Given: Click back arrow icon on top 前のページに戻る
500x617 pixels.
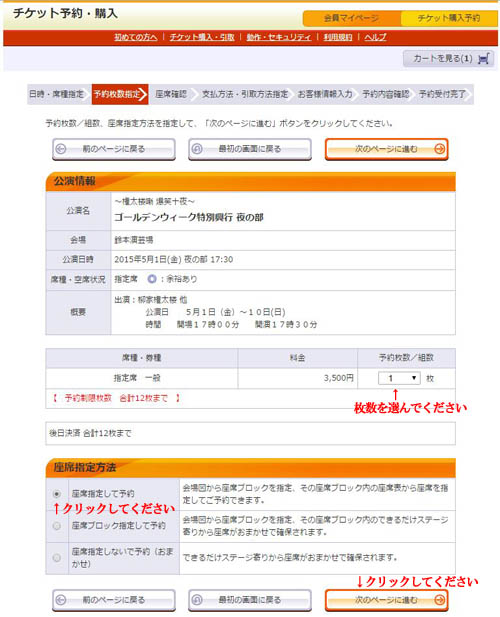Looking at the screenshot, I should click(61, 149).
